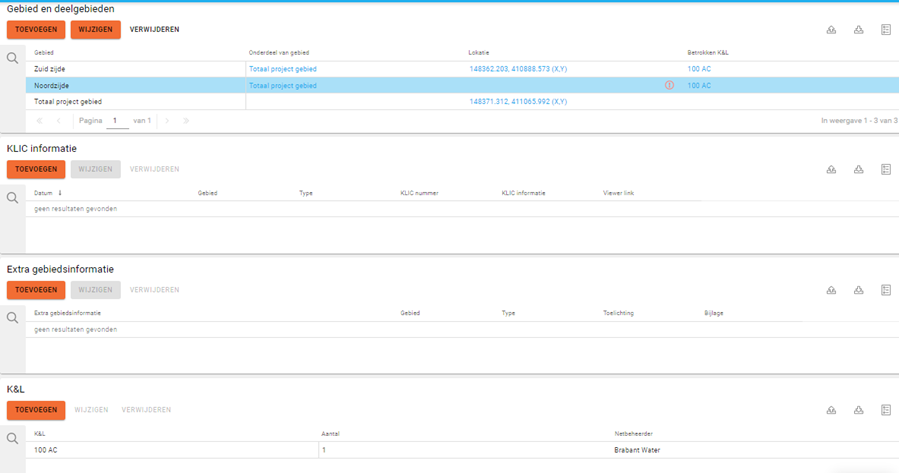Click the download icon in Gebied en deelgebieden
The width and height of the screenshot is (899, 473).
858,30
